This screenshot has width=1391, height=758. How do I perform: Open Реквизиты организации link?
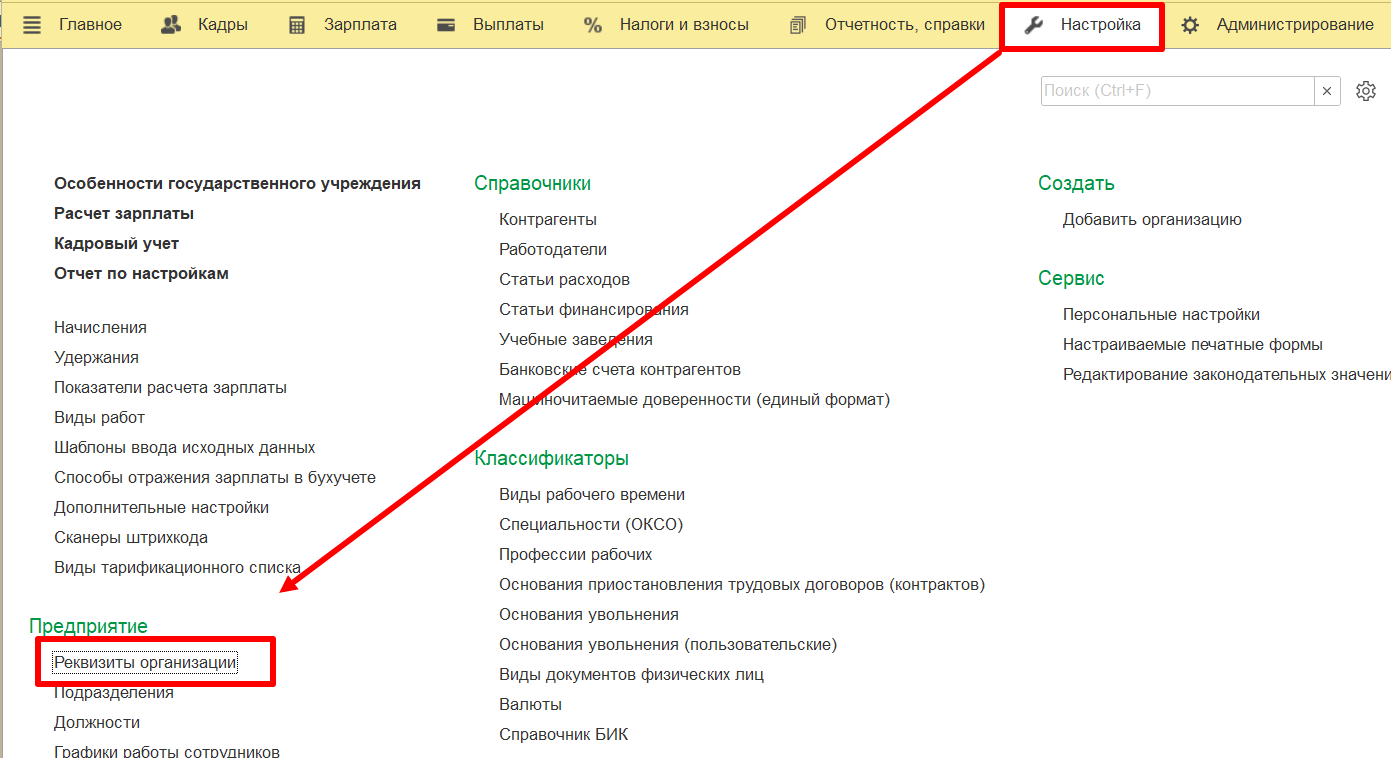click(x=146, y=662)
